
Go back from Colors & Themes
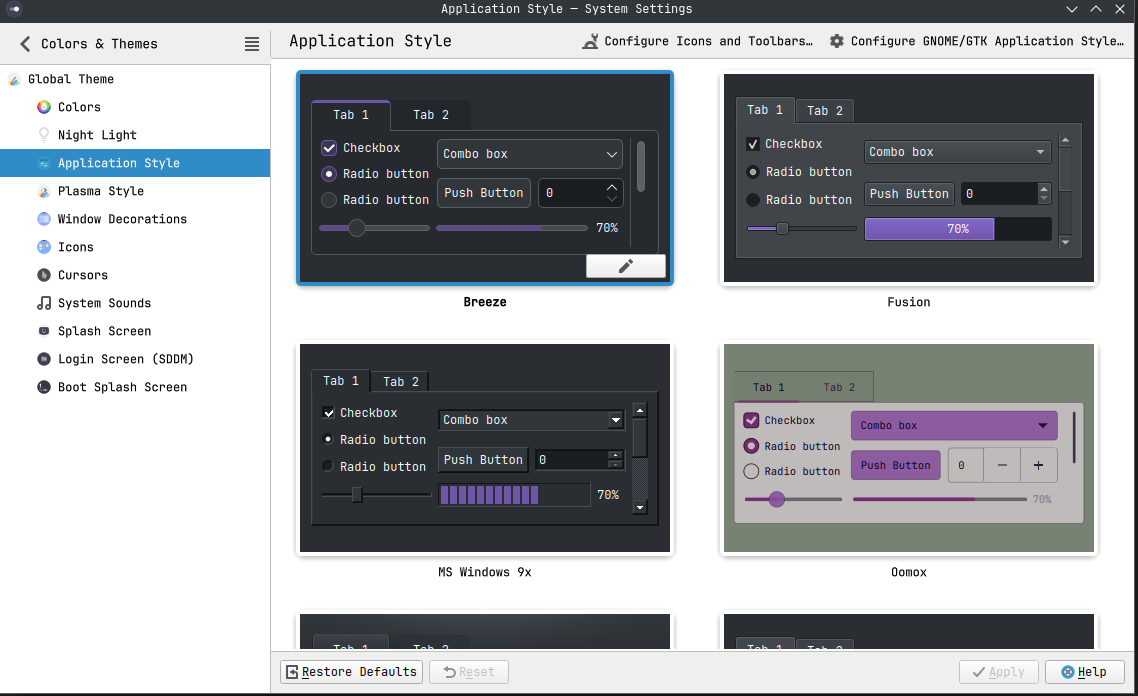(25, 44)
